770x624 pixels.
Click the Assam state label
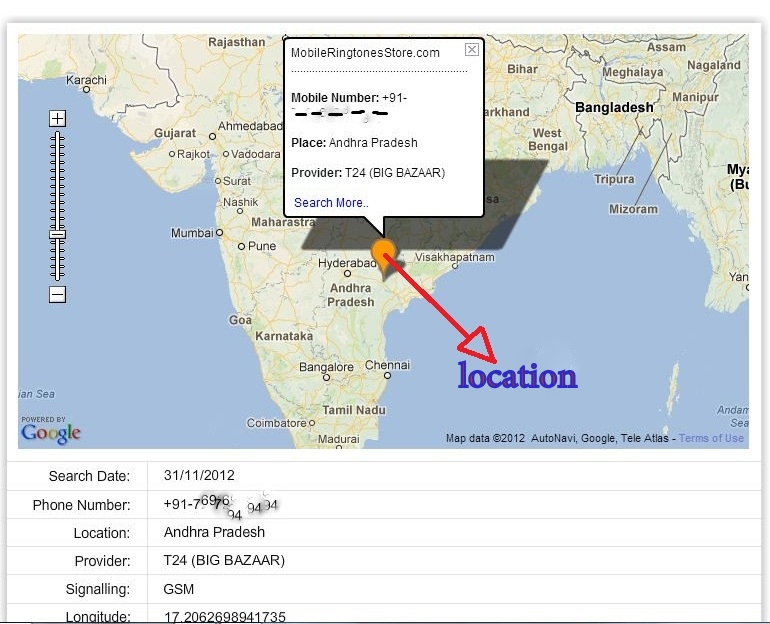point(666,47)
